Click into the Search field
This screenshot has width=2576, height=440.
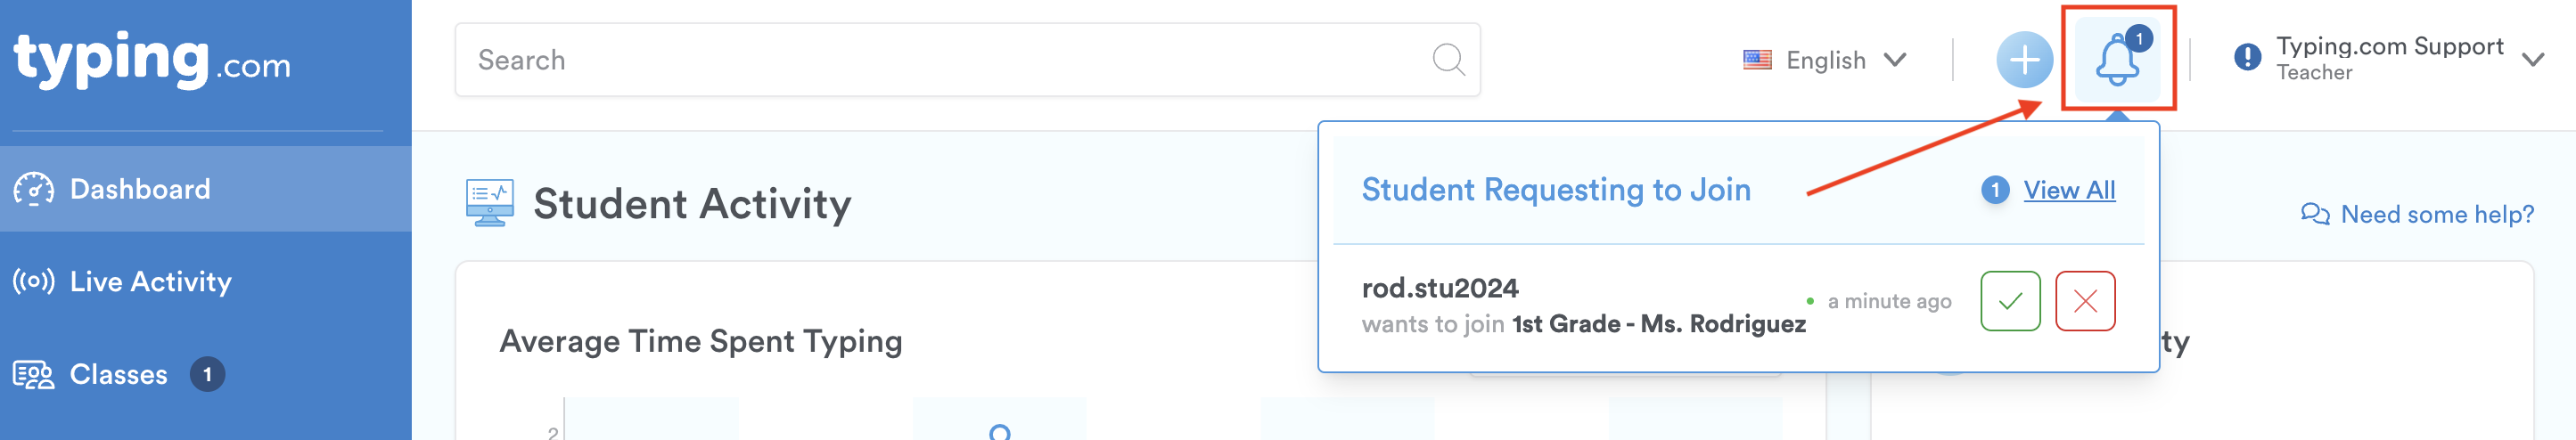tap(940, 60)
